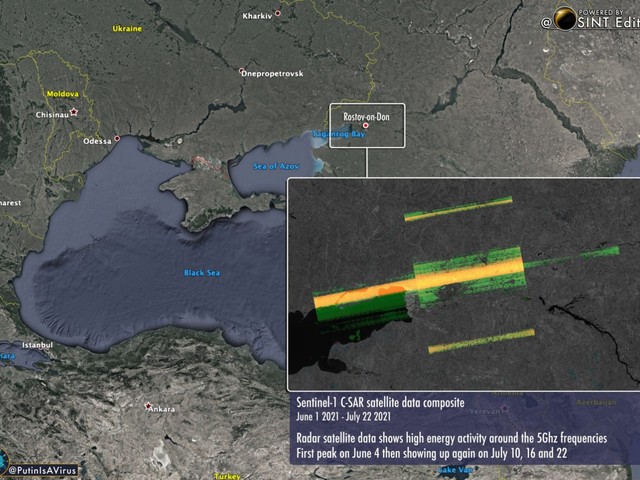640x480 pixels.
Task: Click the Rostov-on-Don city marker
Action: coord(366,125)
